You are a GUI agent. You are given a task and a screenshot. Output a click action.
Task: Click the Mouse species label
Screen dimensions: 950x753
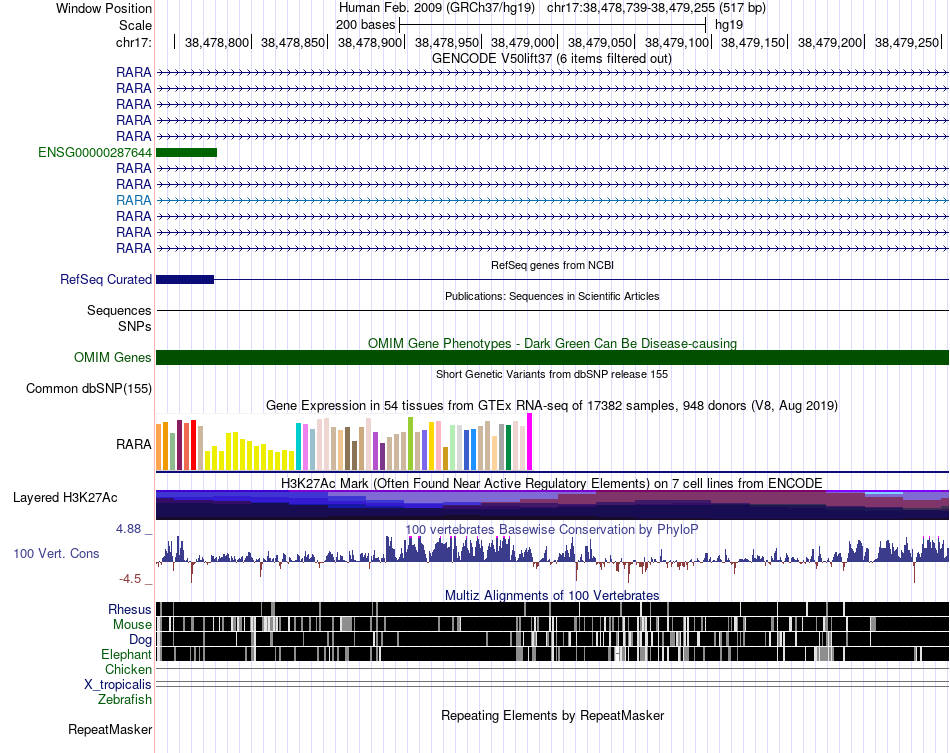(x=132, y=625)
